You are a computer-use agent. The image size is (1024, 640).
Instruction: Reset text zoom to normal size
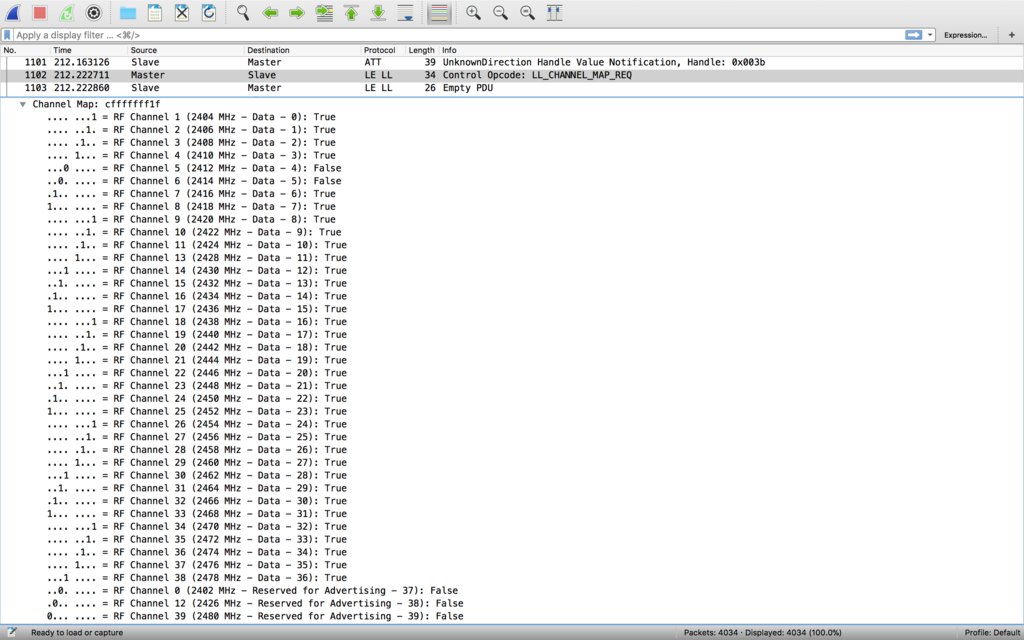[528, 12]
